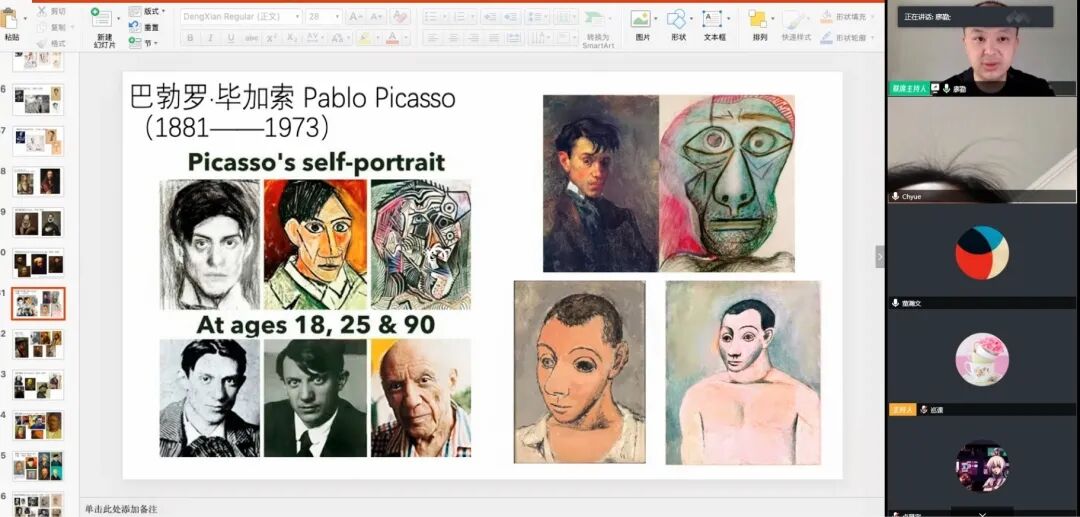Click the Quick Styles (快速样式) button

(796, 25)
